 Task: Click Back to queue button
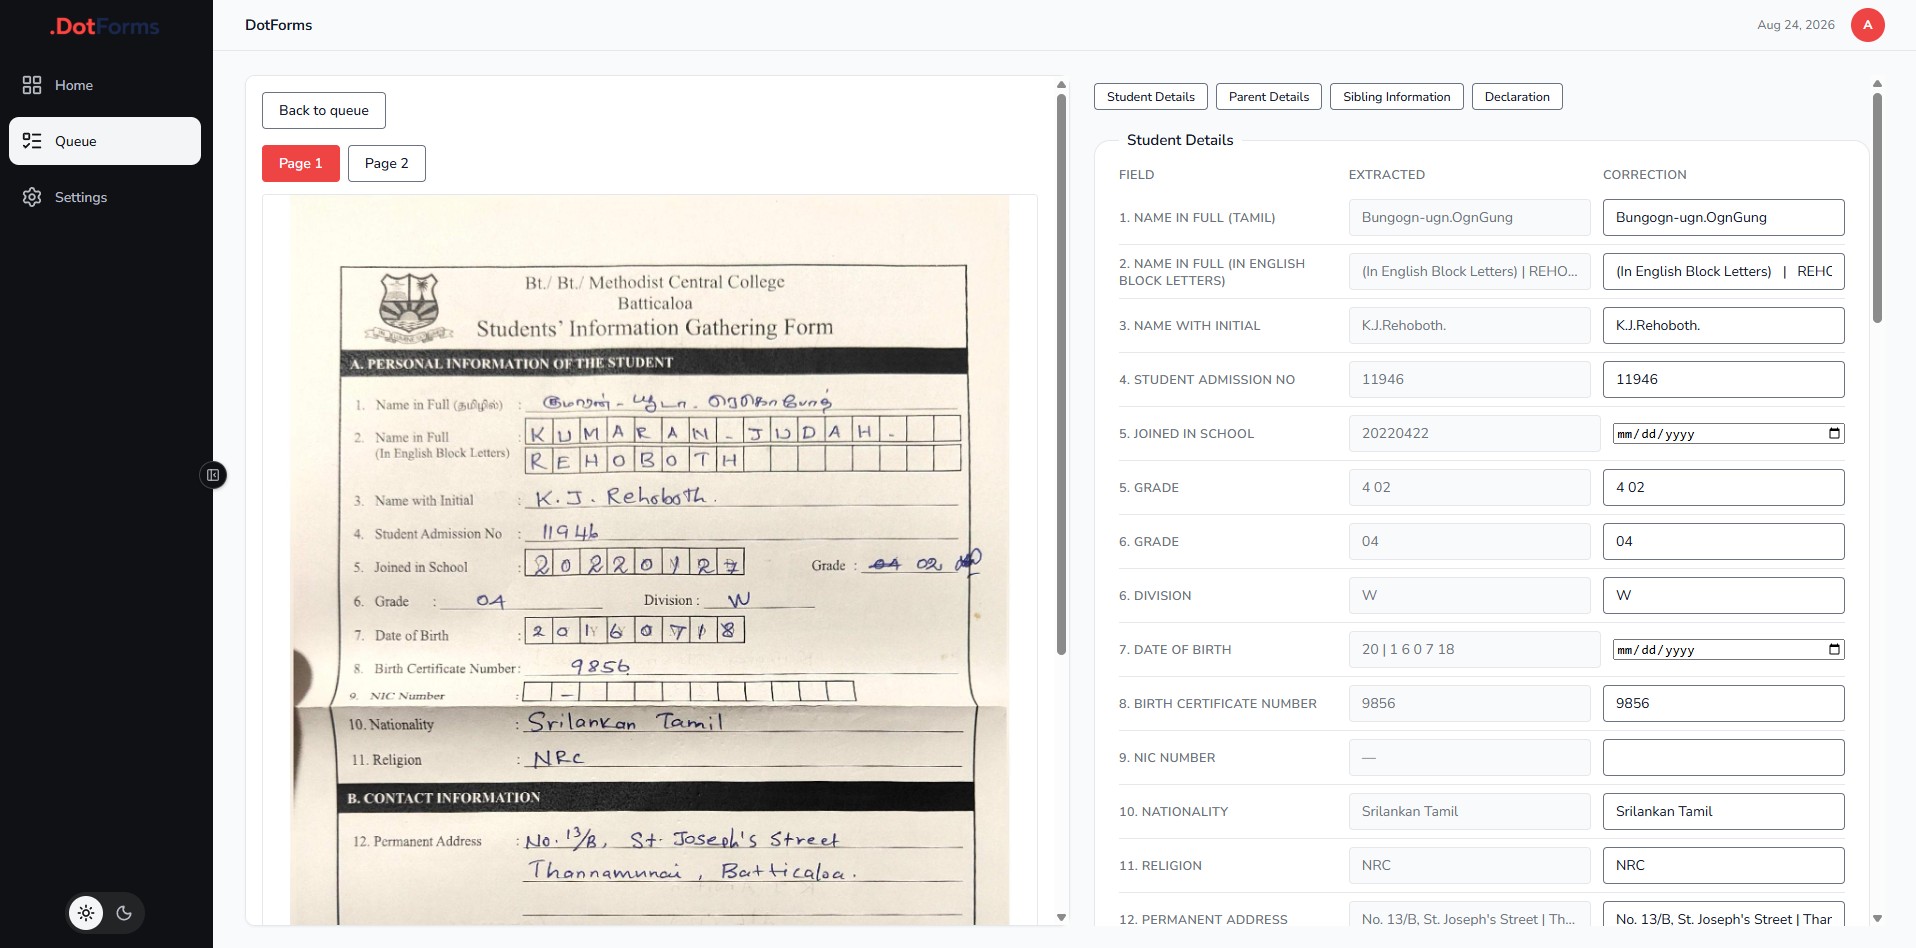[324, 110]
